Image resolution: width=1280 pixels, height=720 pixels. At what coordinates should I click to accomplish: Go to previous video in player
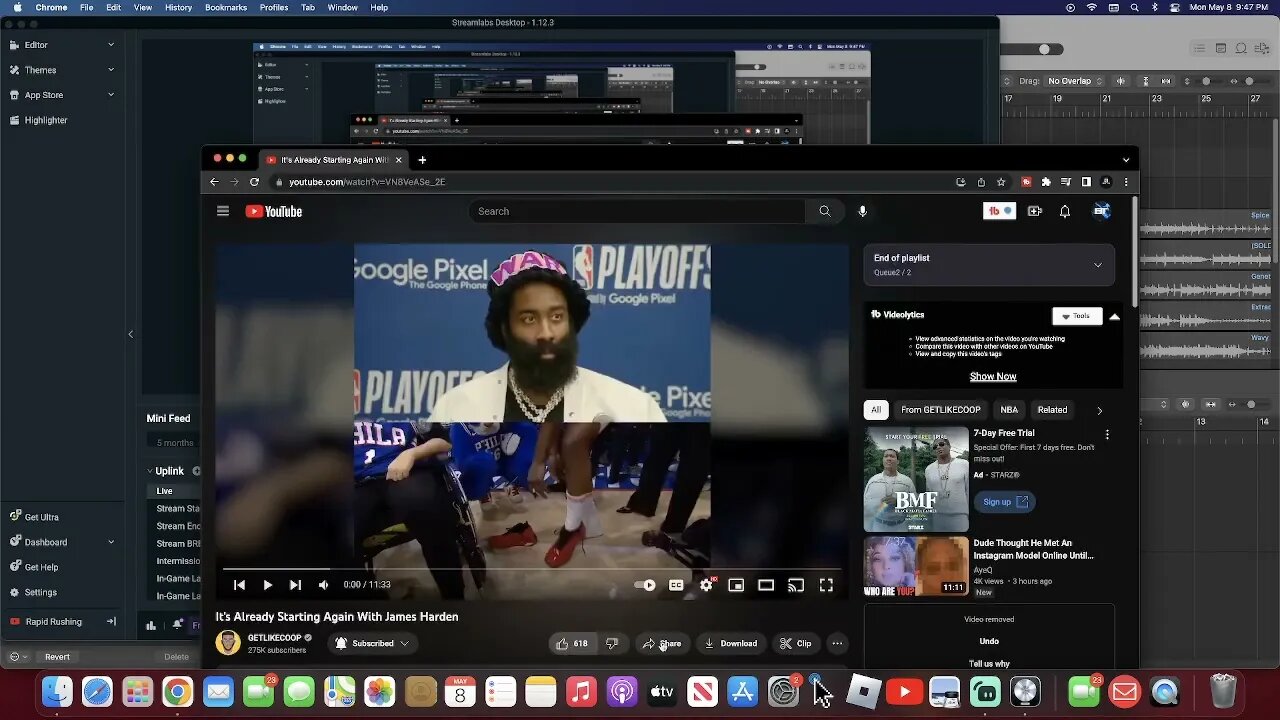[239, 585]
